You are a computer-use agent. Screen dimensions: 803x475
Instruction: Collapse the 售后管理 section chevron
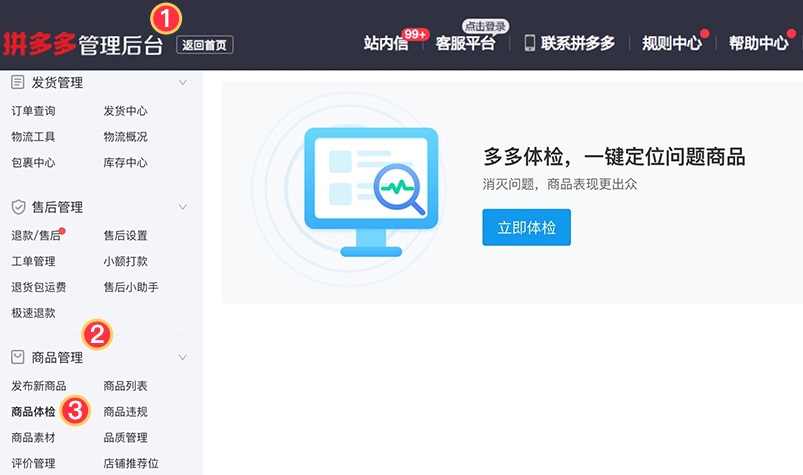[x=183, y=207]
